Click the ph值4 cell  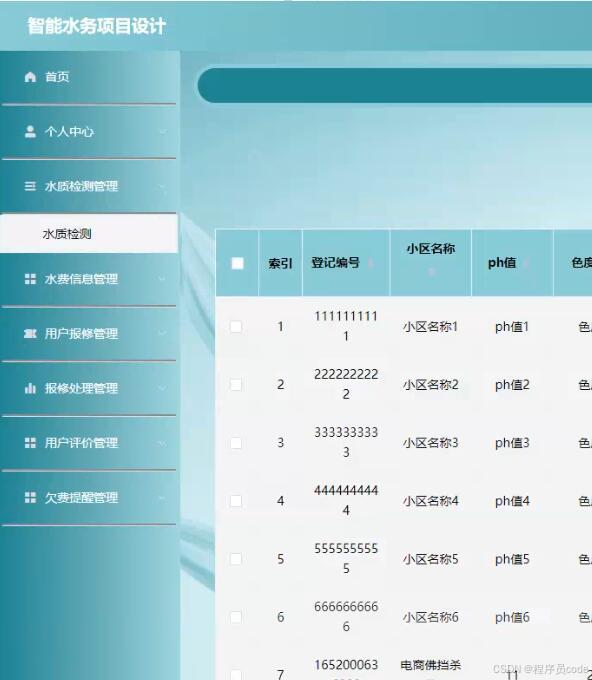(512, 501)
